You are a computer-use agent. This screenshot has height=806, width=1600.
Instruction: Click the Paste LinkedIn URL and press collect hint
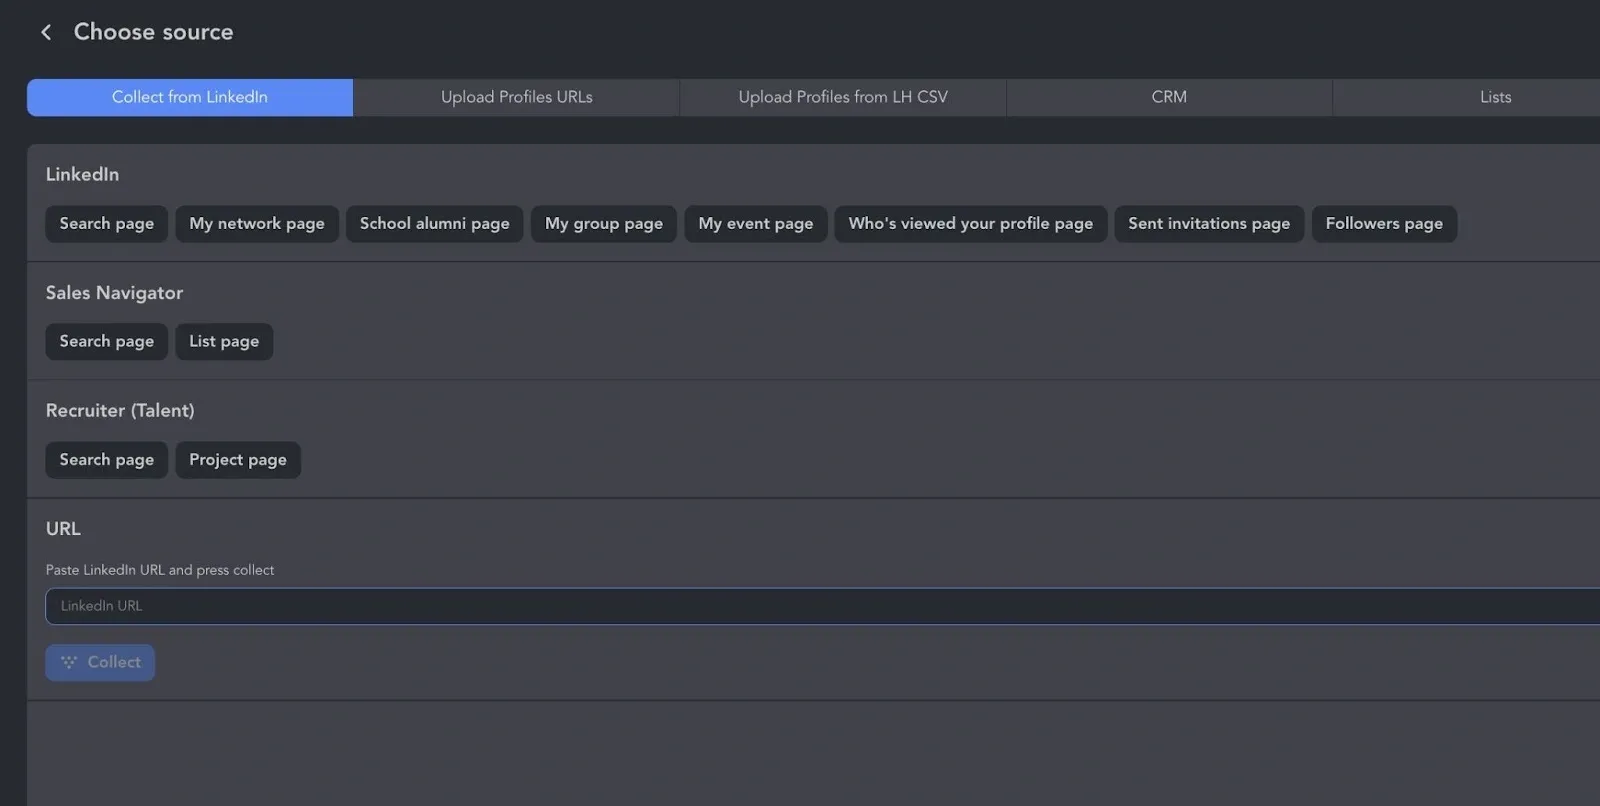coord(160,570)
